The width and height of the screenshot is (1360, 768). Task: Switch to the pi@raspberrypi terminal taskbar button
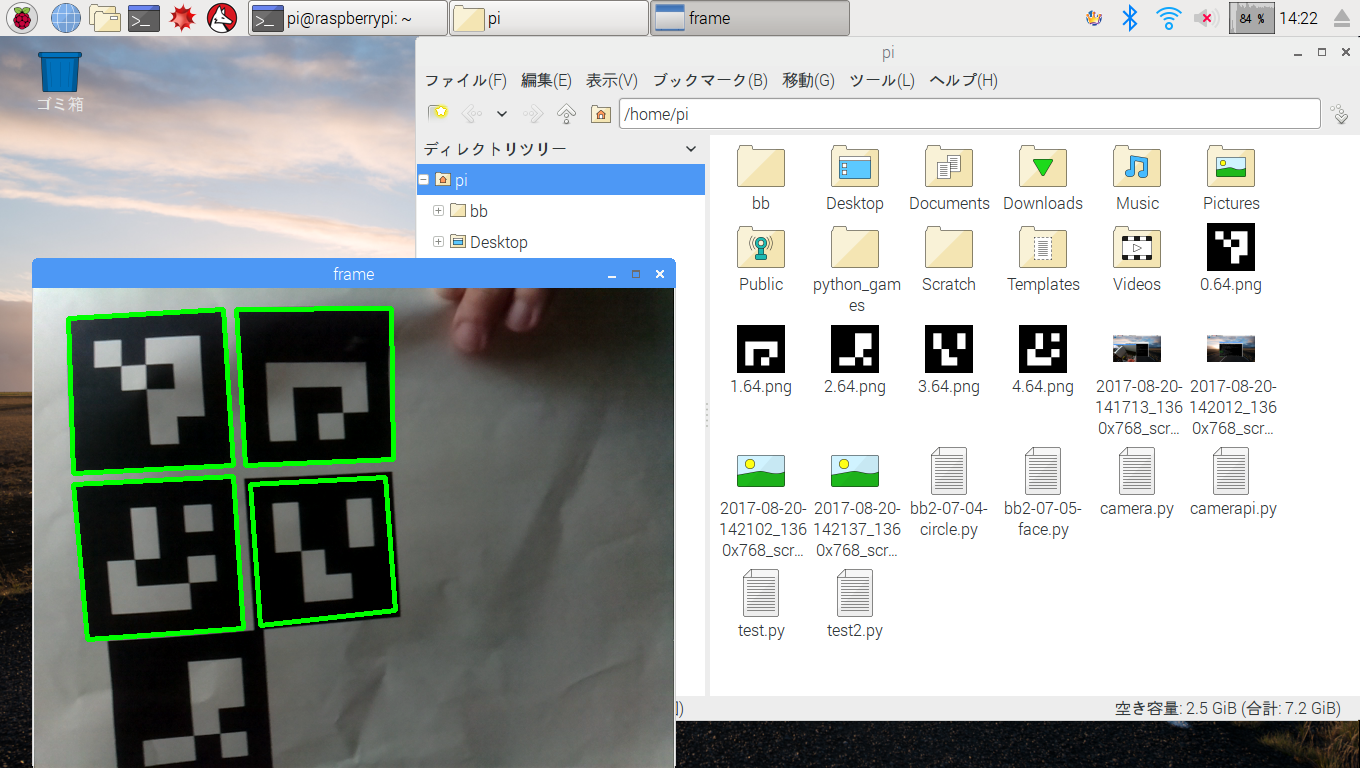[348, 18]
